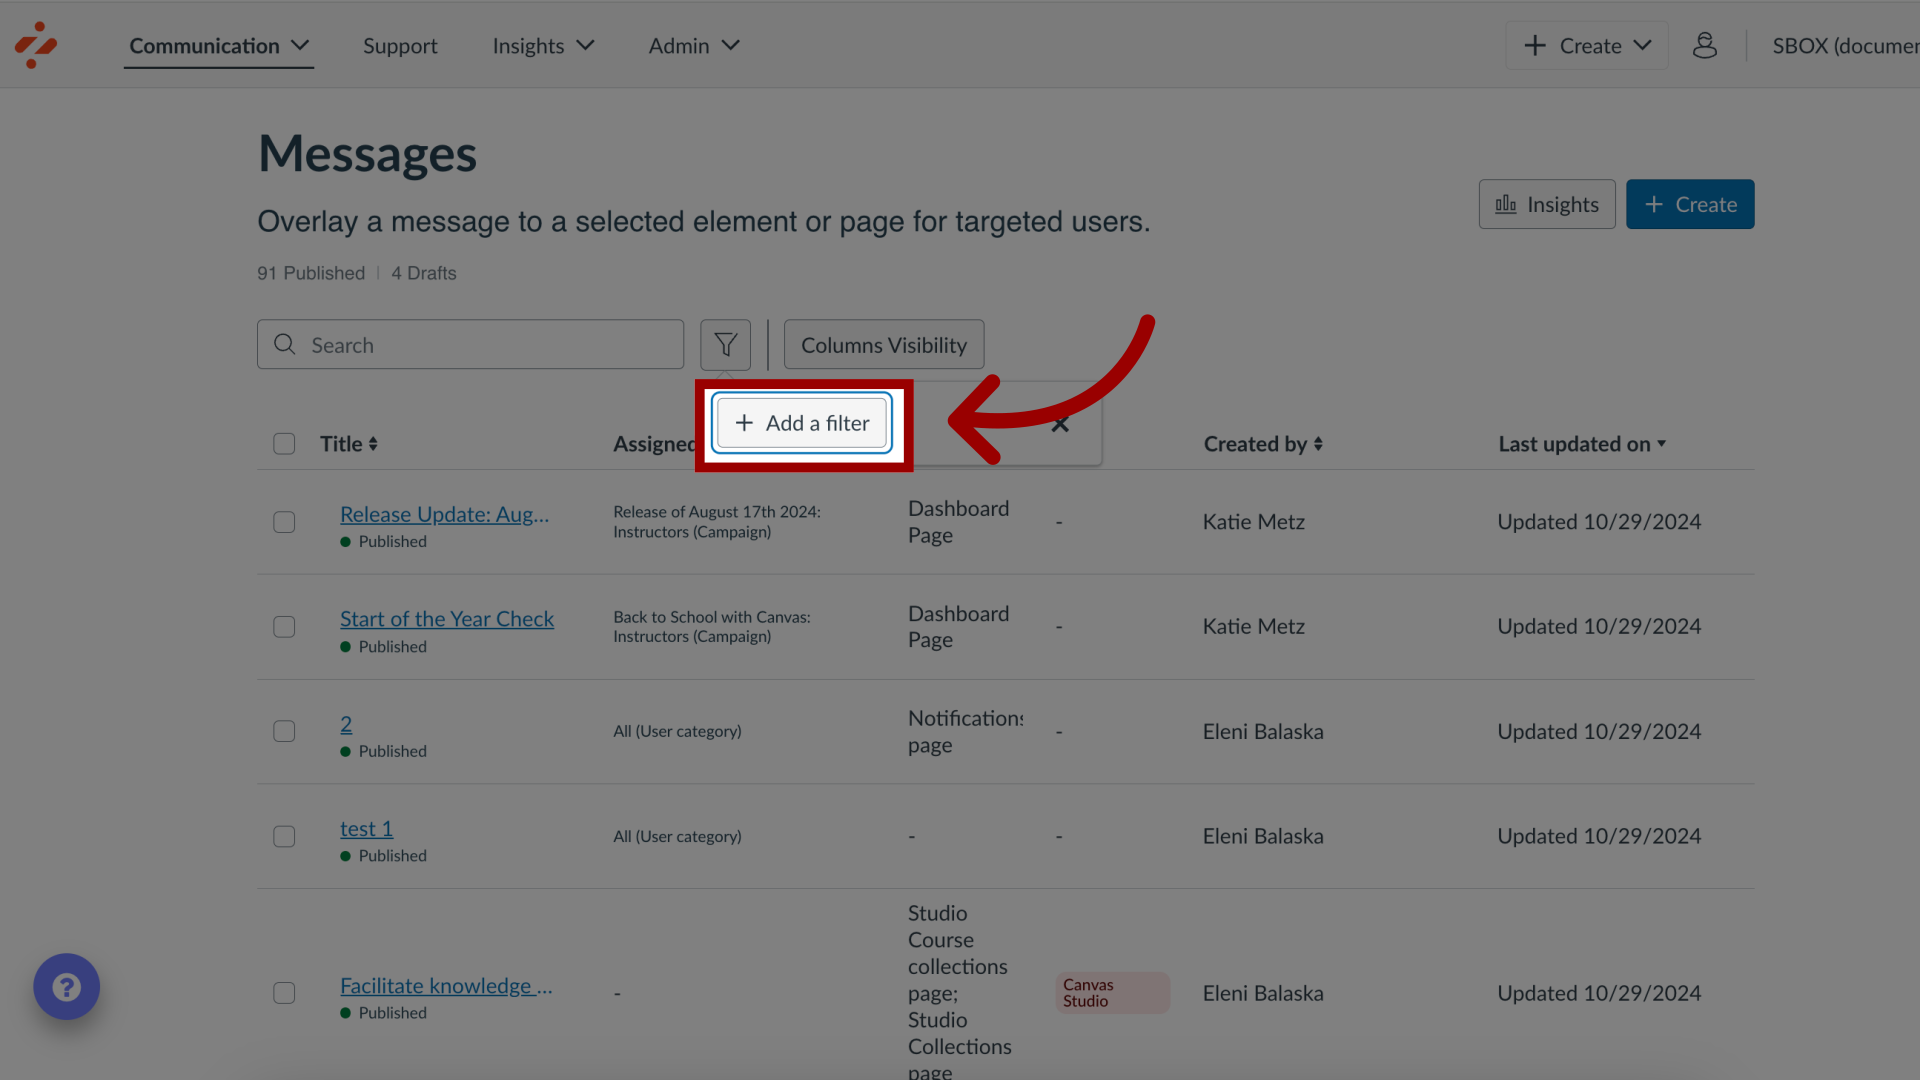Click the Messages page heading
Screen dimensions: 1920x1080
367,154
